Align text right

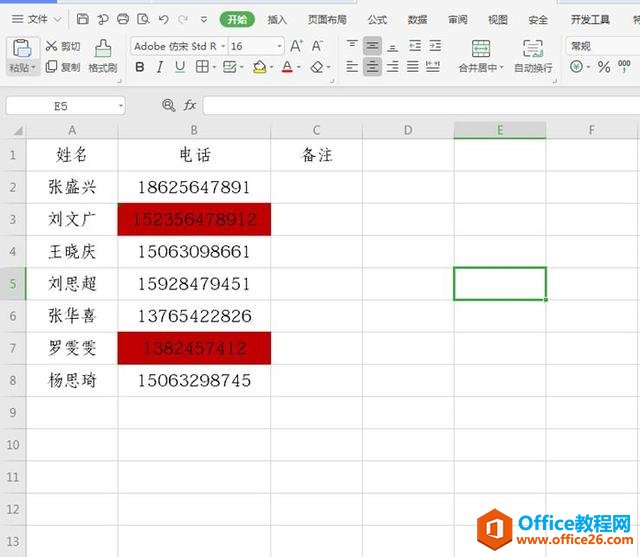coord(392,67)
